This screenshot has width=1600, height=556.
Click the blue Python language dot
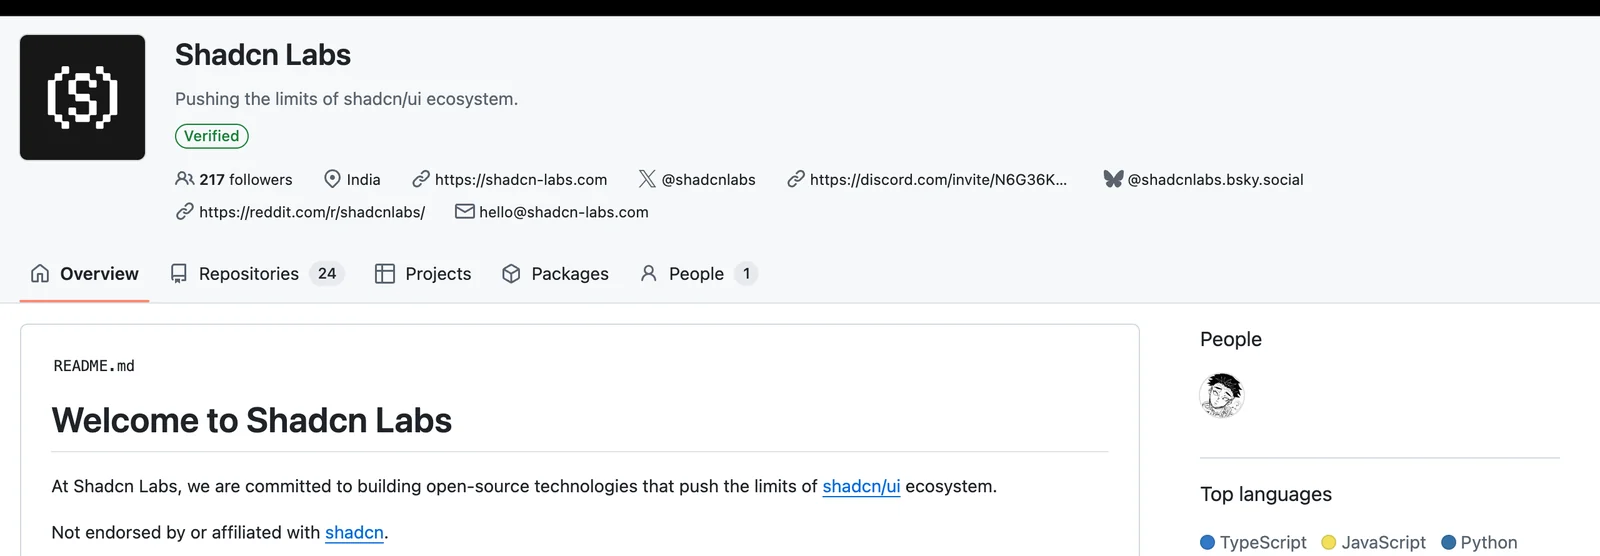click(x=1448, y=542)
